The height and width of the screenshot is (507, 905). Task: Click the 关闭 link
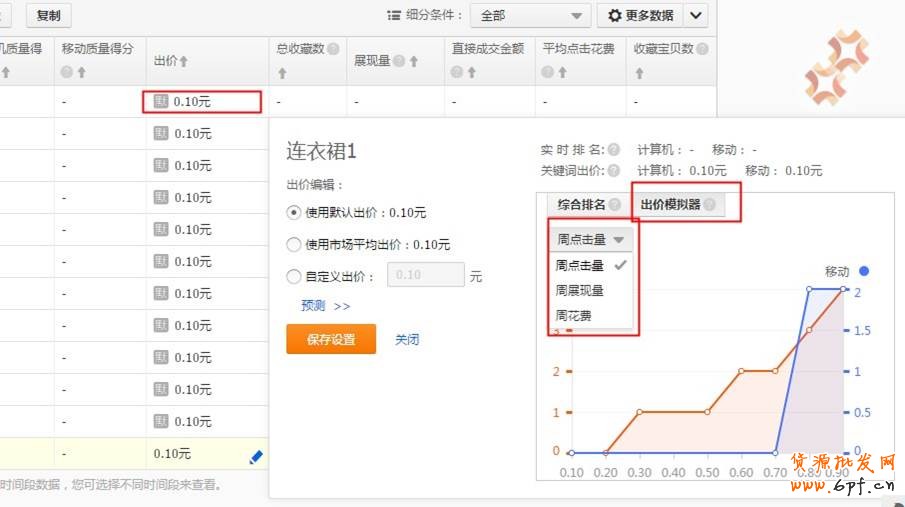pos(407,340)
